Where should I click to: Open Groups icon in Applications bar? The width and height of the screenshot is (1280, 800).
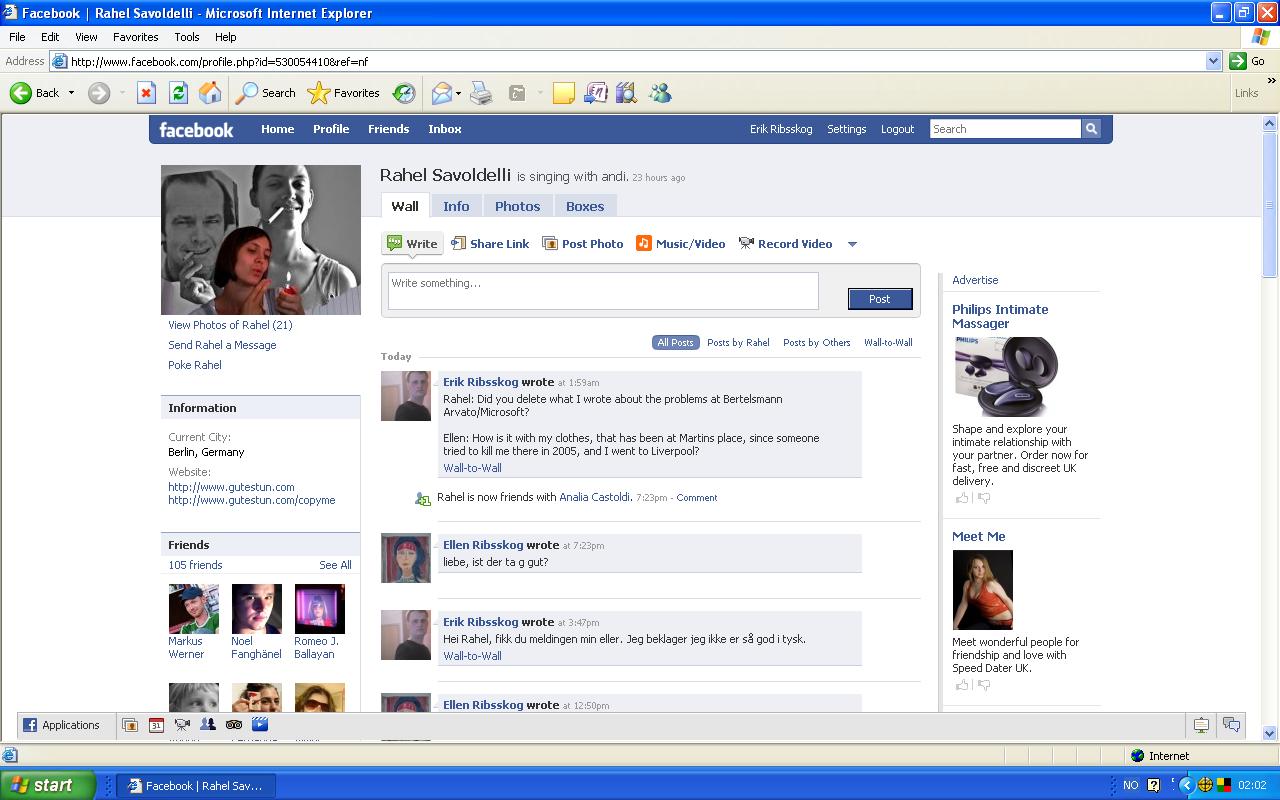(x=208, y=724)
